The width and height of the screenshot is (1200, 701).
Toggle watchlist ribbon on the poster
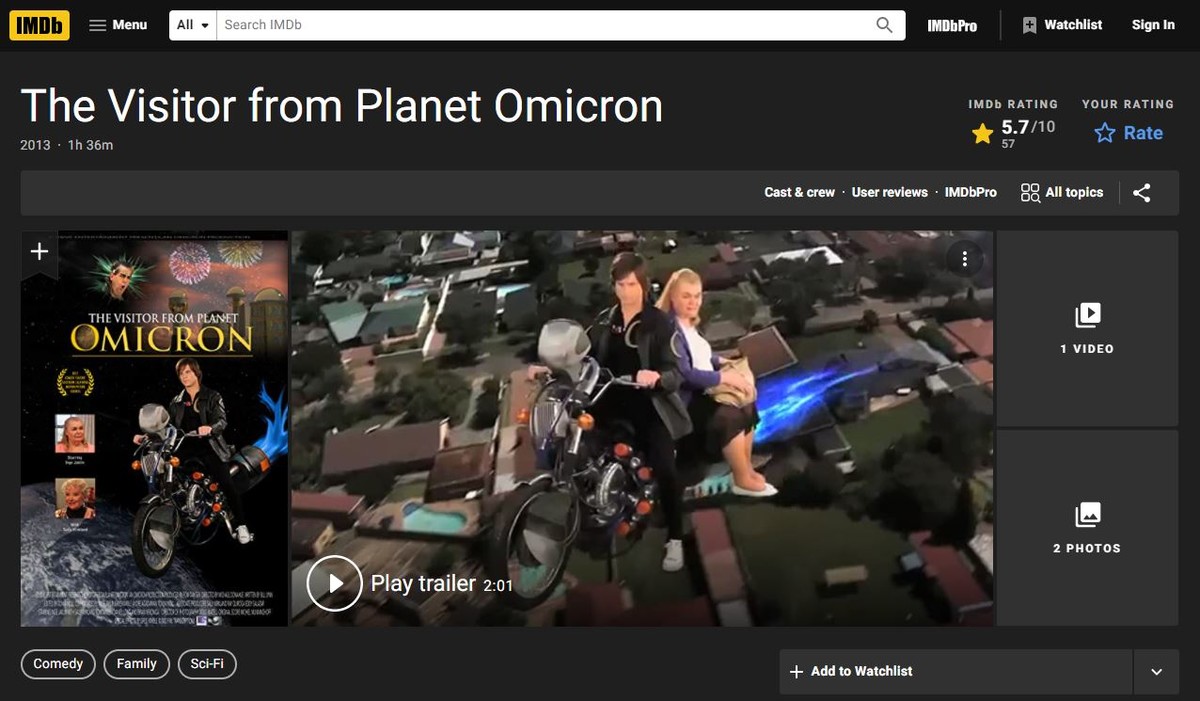pos(39,251)
